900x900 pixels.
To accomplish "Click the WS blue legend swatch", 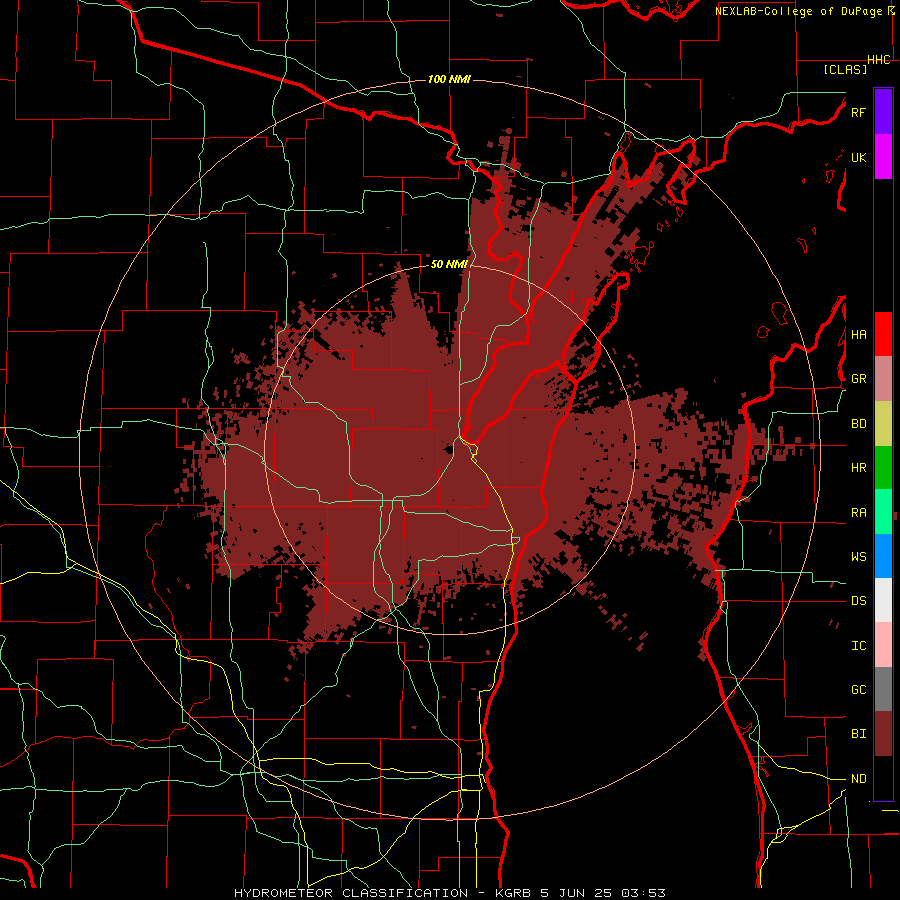I will coord(883,556).
